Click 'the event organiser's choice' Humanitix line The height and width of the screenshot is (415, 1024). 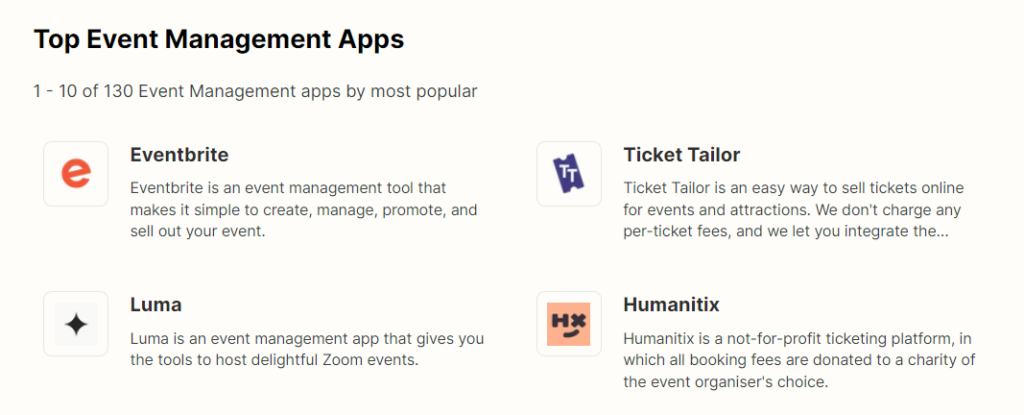pyautogui.click(x=726, y=382)
